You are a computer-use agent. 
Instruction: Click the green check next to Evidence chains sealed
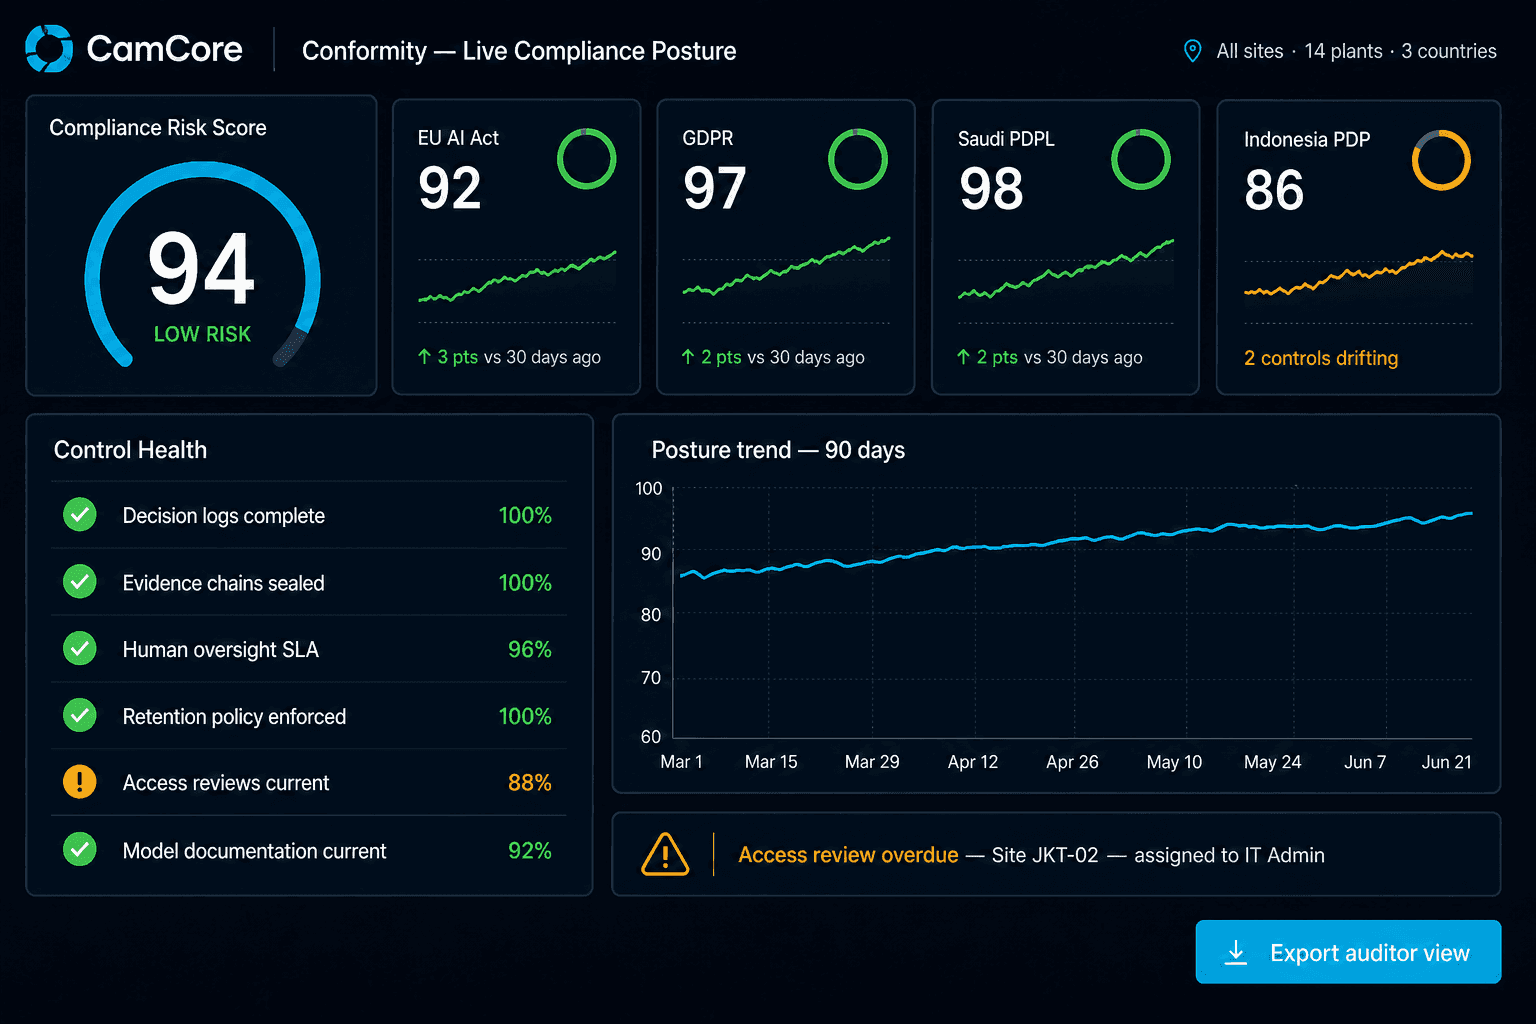pyautogui.click(x=80, y=582)
